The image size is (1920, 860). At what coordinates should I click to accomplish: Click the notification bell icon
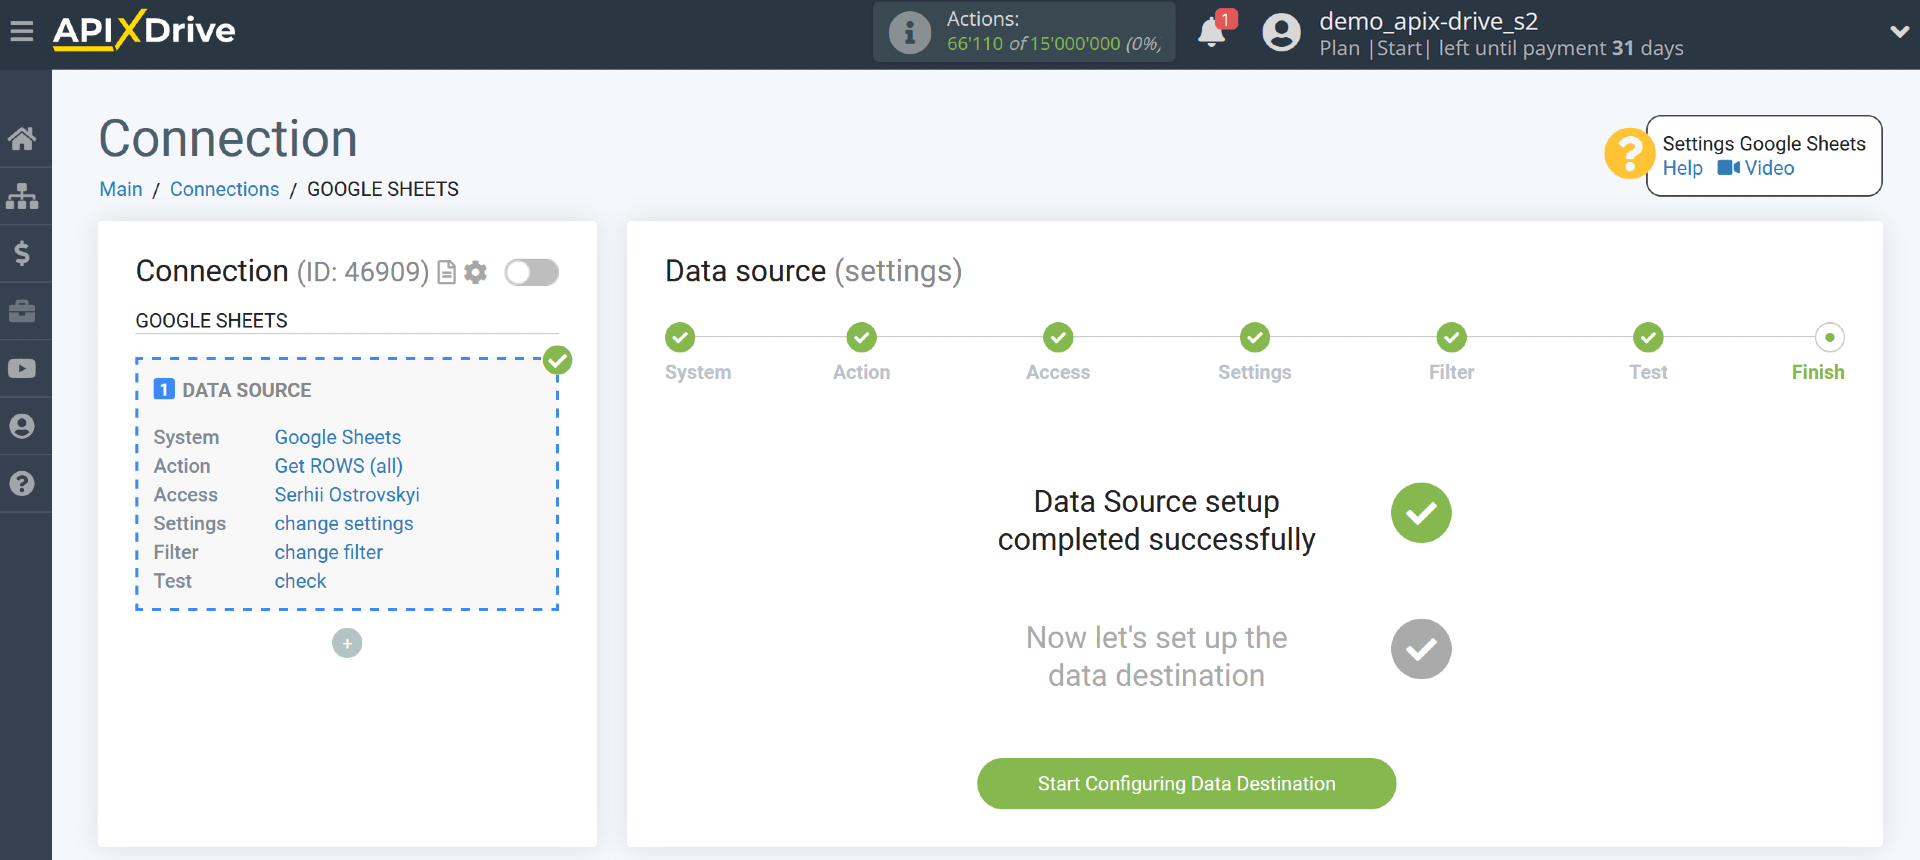point(1212,32)
